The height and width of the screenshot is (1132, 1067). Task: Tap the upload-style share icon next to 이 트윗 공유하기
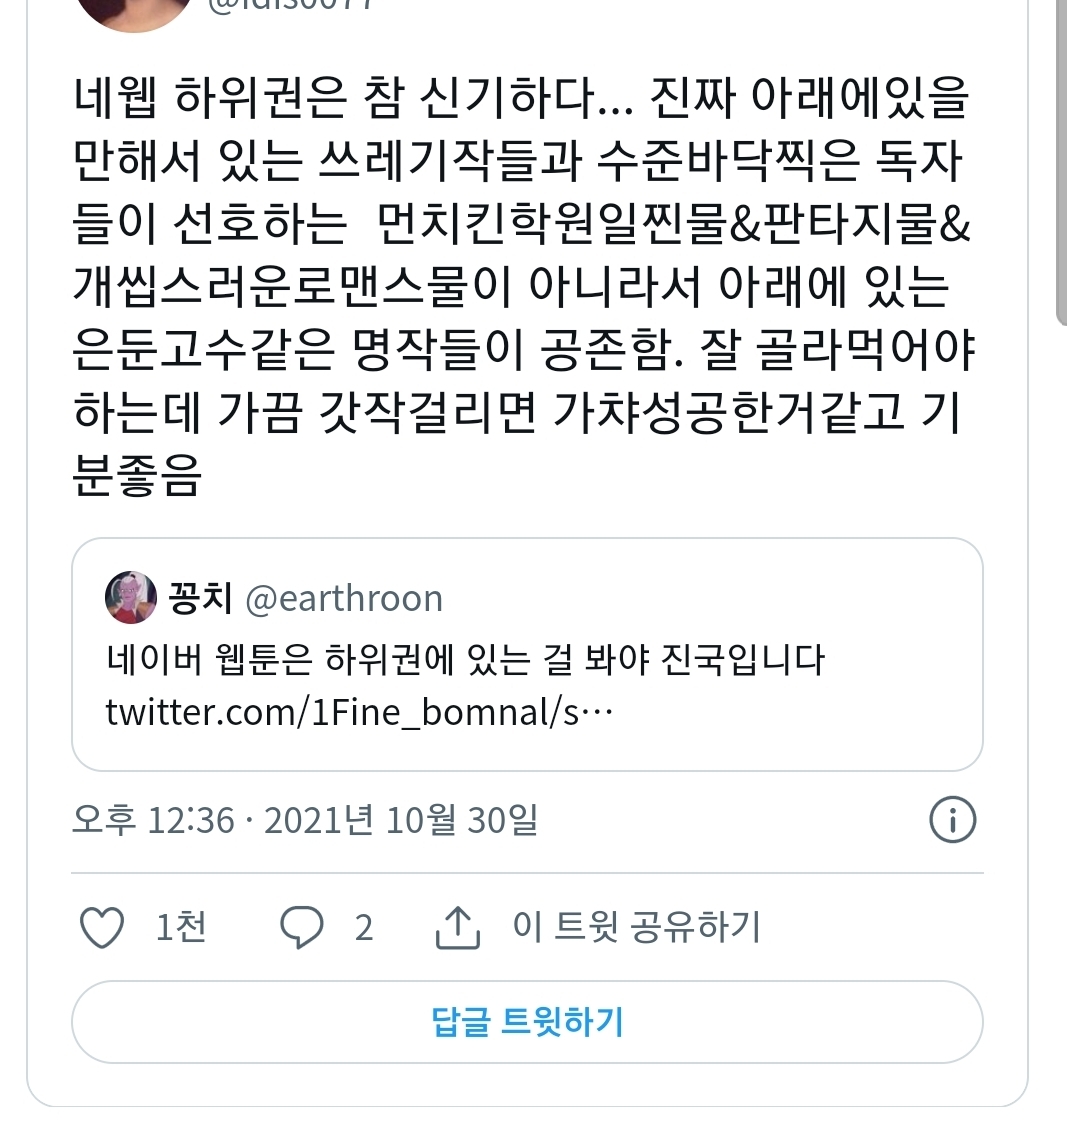(x=460, y=927)
